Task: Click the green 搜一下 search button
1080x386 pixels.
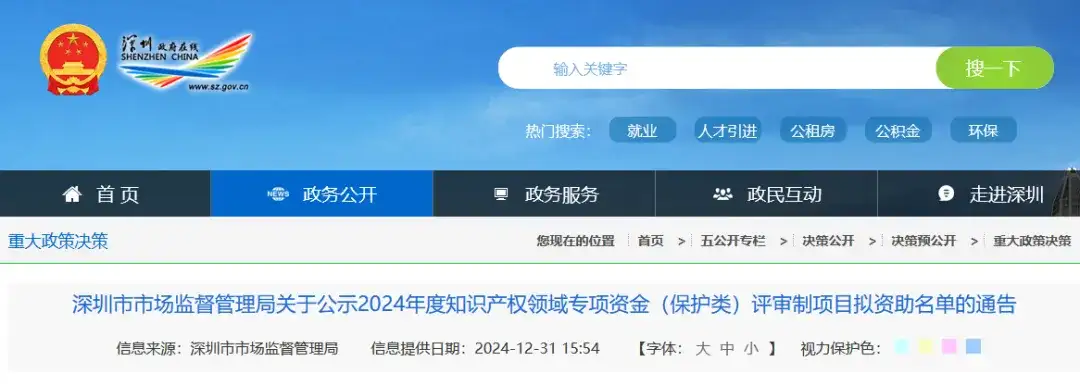Action: coord(994,68)
